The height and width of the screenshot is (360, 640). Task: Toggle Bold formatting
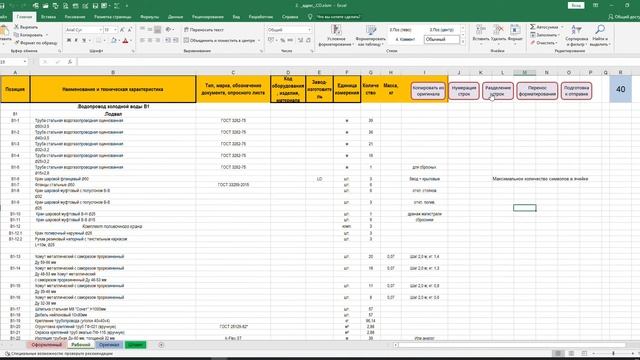[69, 40]
